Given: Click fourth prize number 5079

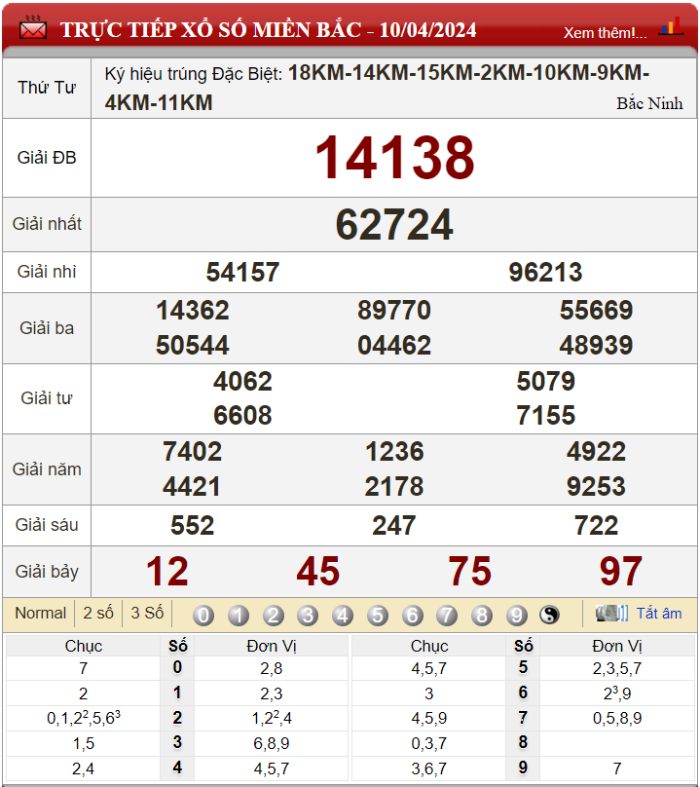Looking at the screenshot, I should pyautogui.click(x=545, y=381).
